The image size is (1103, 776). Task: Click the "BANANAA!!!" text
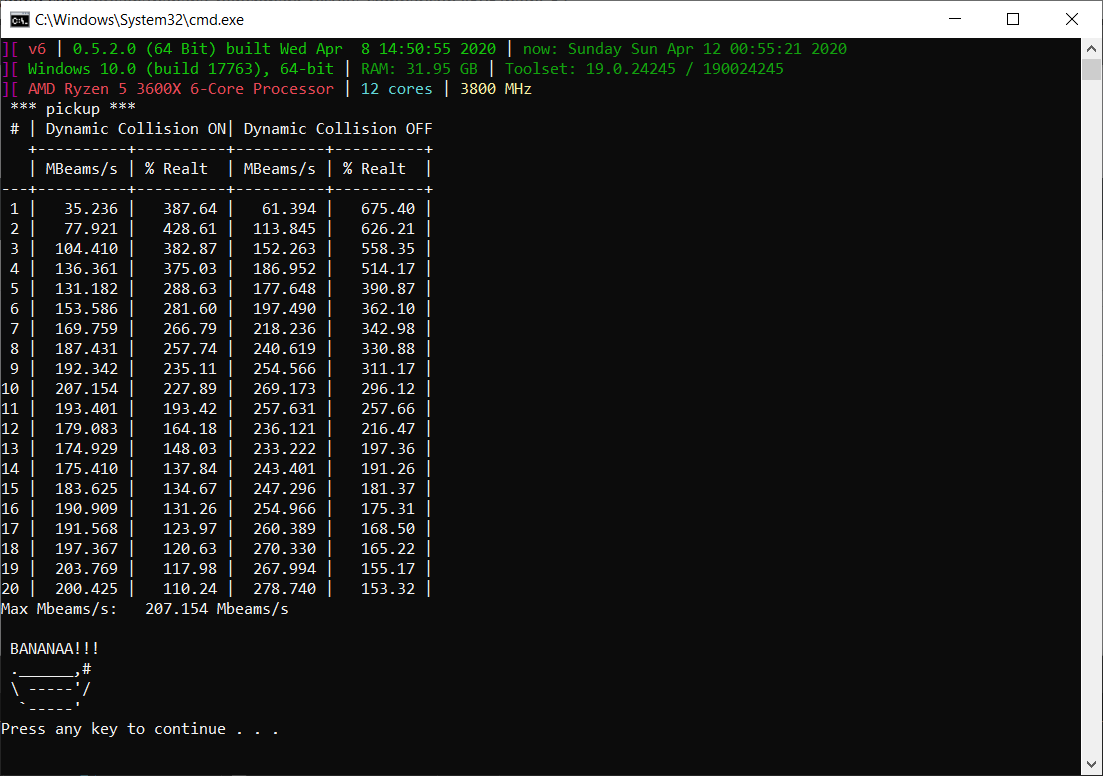(55, 649)
